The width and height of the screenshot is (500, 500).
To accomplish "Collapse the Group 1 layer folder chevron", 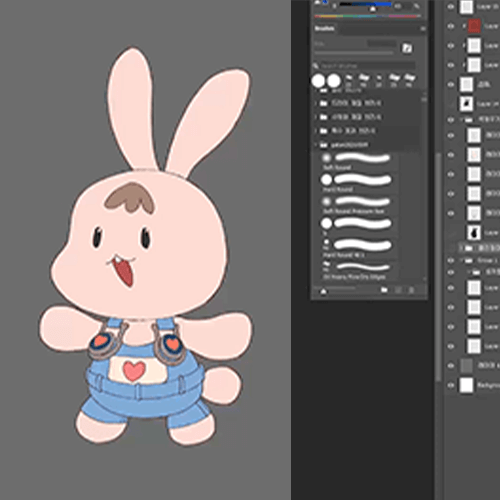I will click(x=462, y=260).
